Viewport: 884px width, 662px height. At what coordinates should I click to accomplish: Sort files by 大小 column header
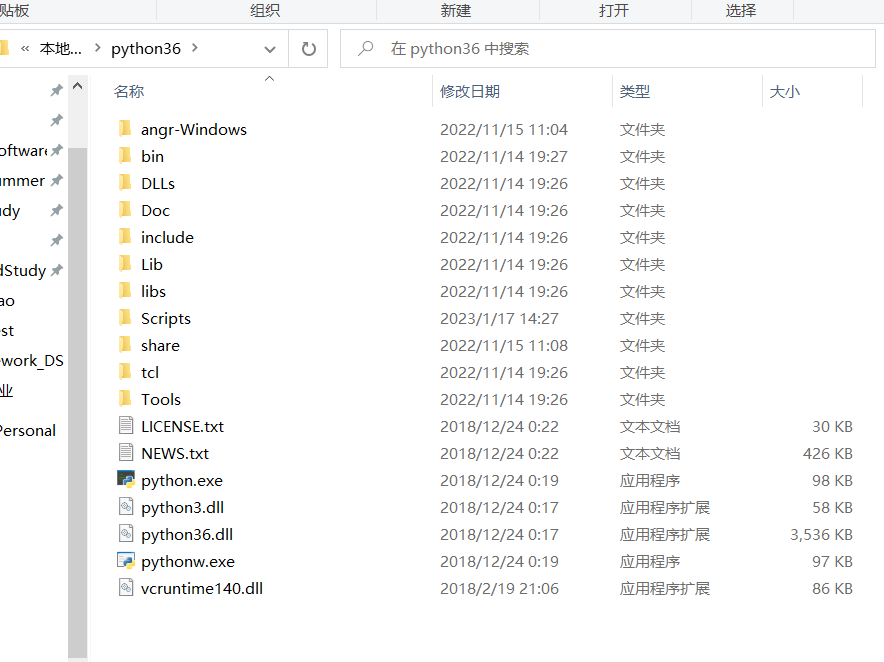coord(784,91)
